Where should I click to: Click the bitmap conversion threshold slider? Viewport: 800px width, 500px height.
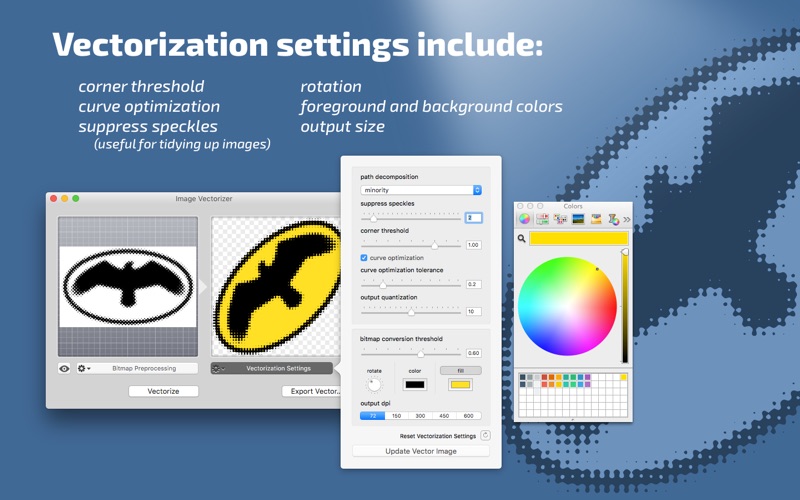click(x=411, y=354)
